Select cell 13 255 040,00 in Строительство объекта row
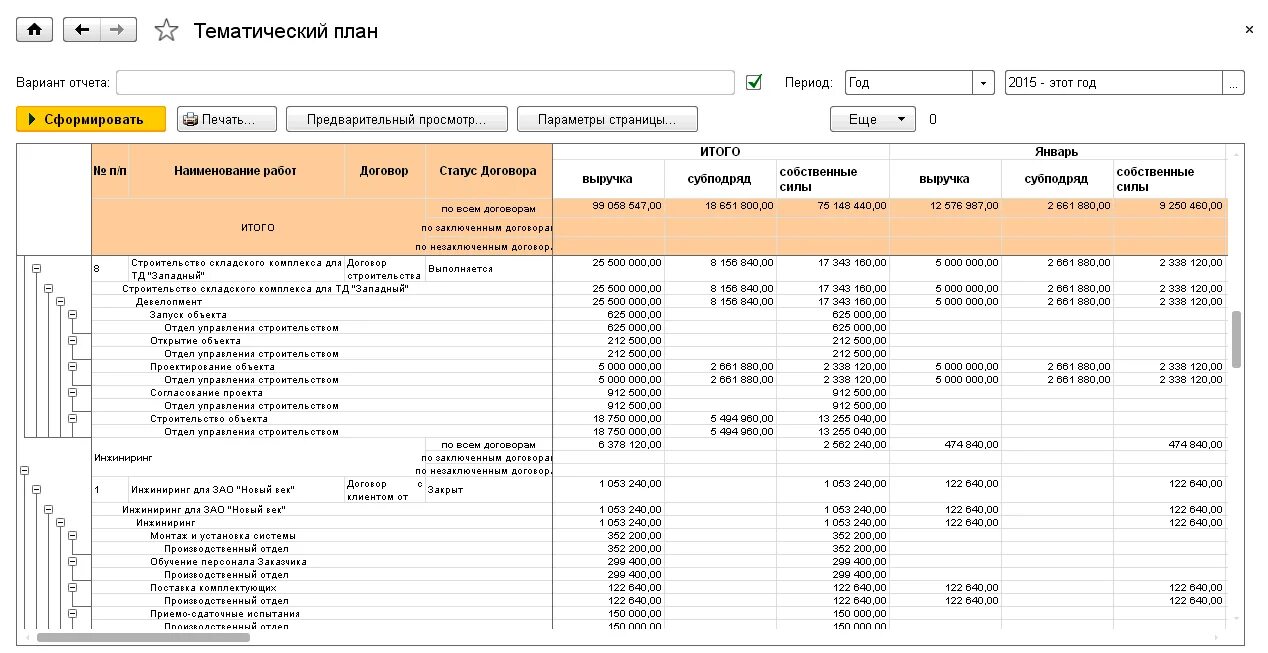Screen dimensions: 1268x653 [x=833, y=419]
